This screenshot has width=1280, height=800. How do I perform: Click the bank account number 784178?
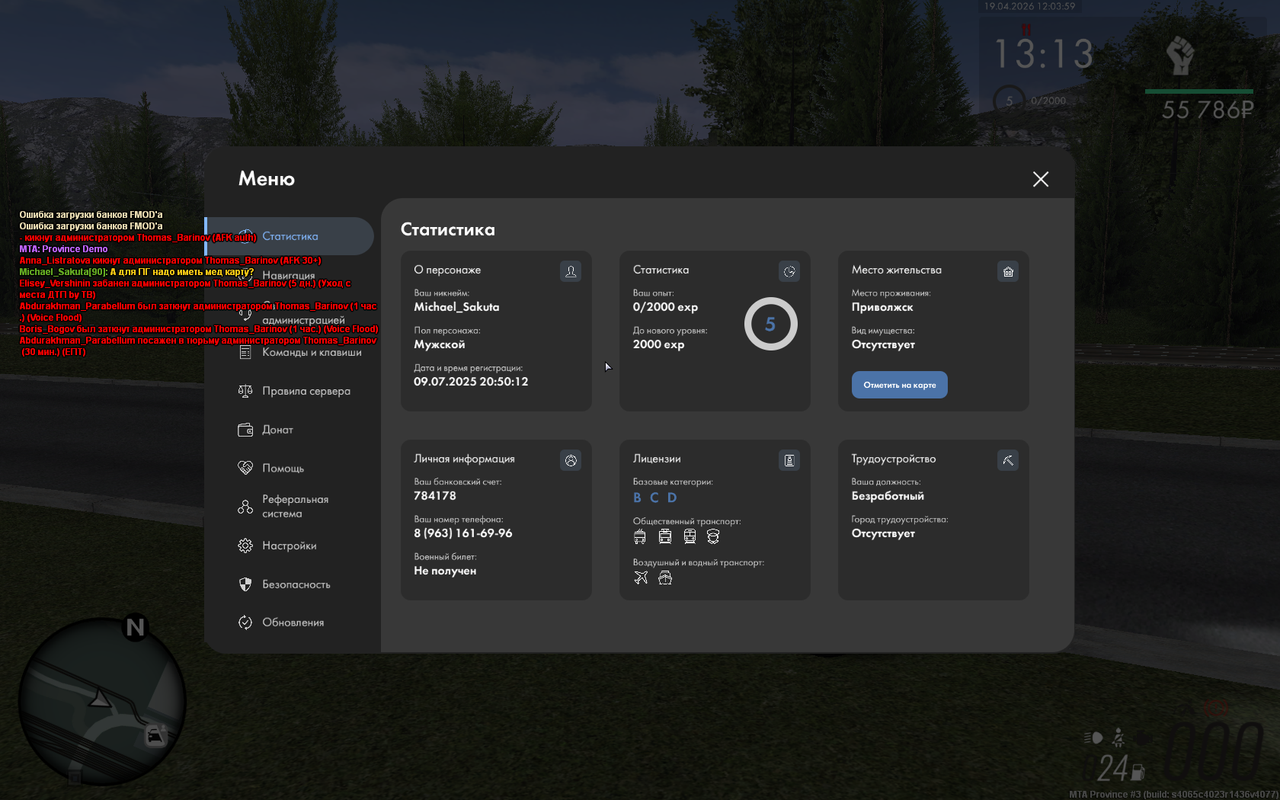[435, 496]
